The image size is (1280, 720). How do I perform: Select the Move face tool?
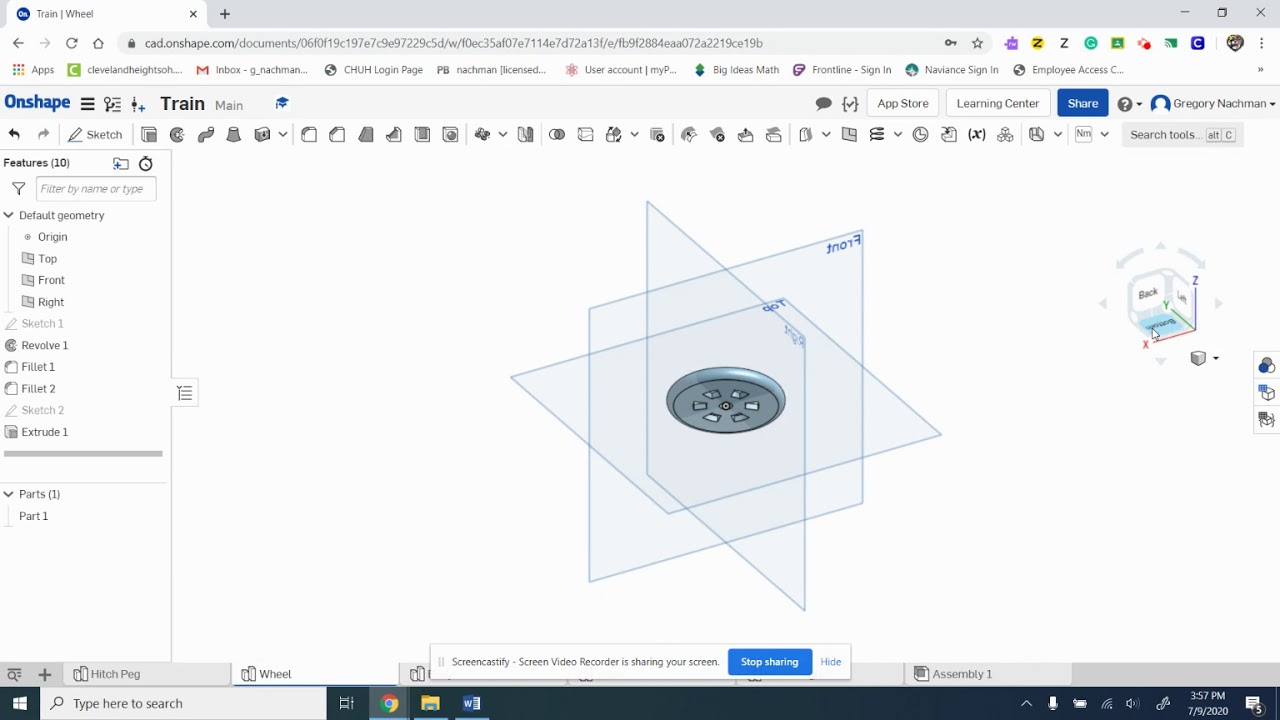(x=745, y=135)
